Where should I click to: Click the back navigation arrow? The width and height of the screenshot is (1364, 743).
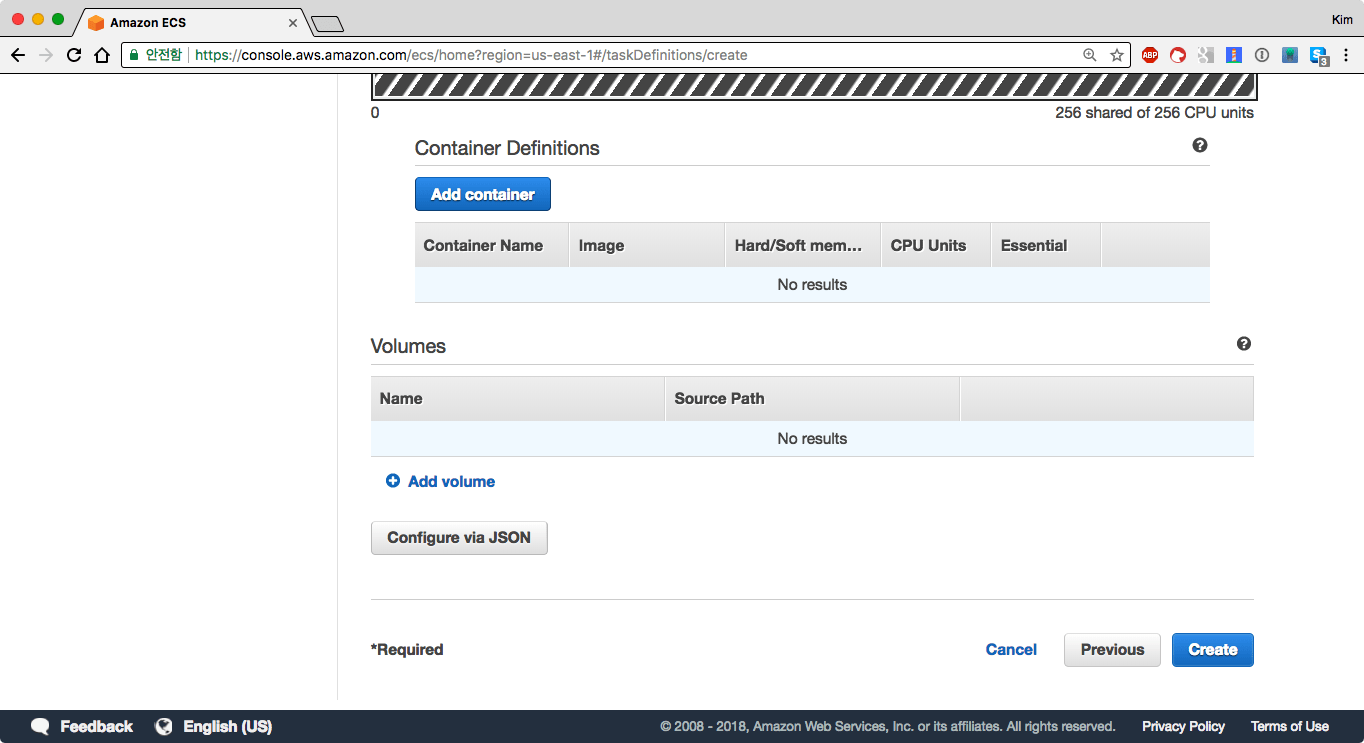[x=17, y=55]
